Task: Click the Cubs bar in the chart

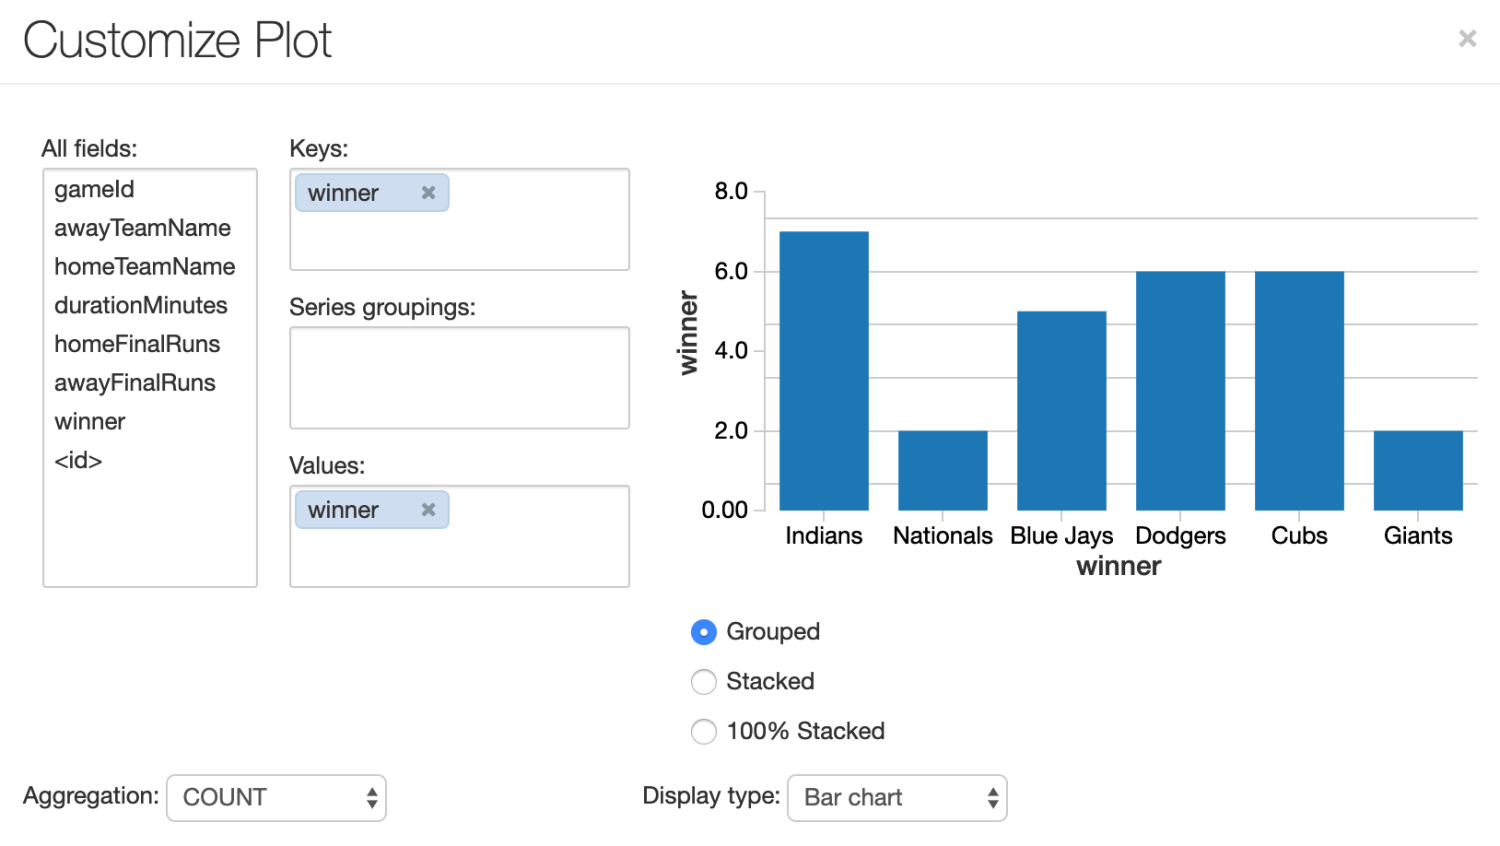Action: click(1299, 391)
